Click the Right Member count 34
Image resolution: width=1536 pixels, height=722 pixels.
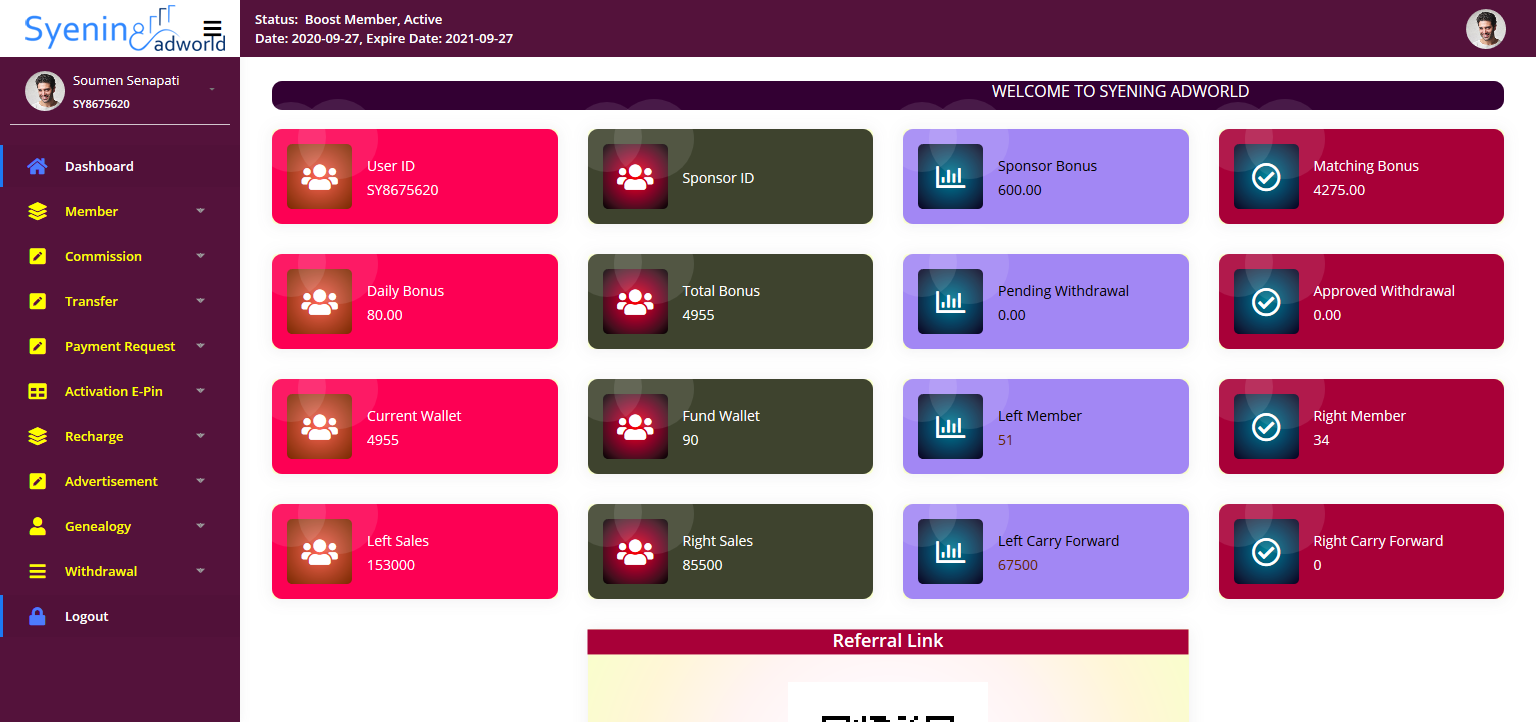tap(1321, 440)
